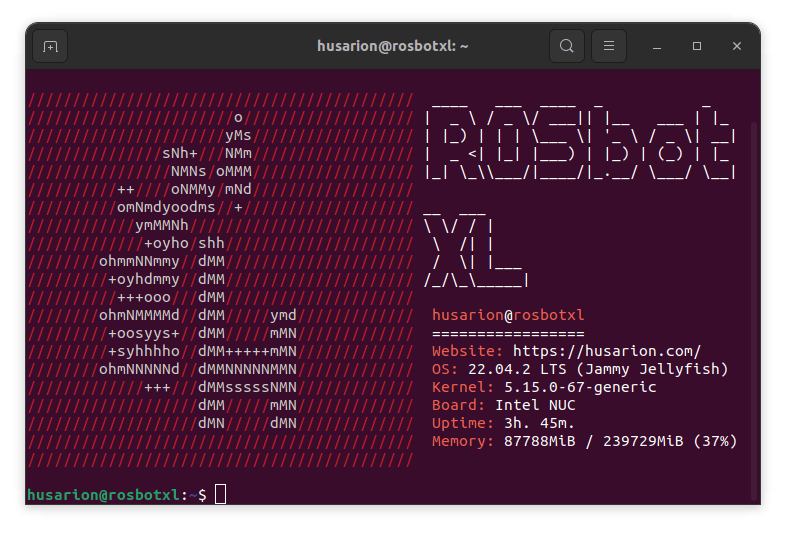The height and width of the screenshot is (533, 786).
Task: Click the dMMNNNNNMMN text in ASCII logo
Action: coord(247,370)
